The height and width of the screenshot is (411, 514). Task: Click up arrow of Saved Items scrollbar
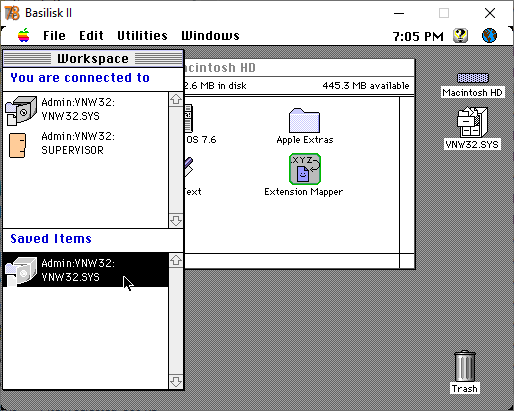[x=176, y=260]
